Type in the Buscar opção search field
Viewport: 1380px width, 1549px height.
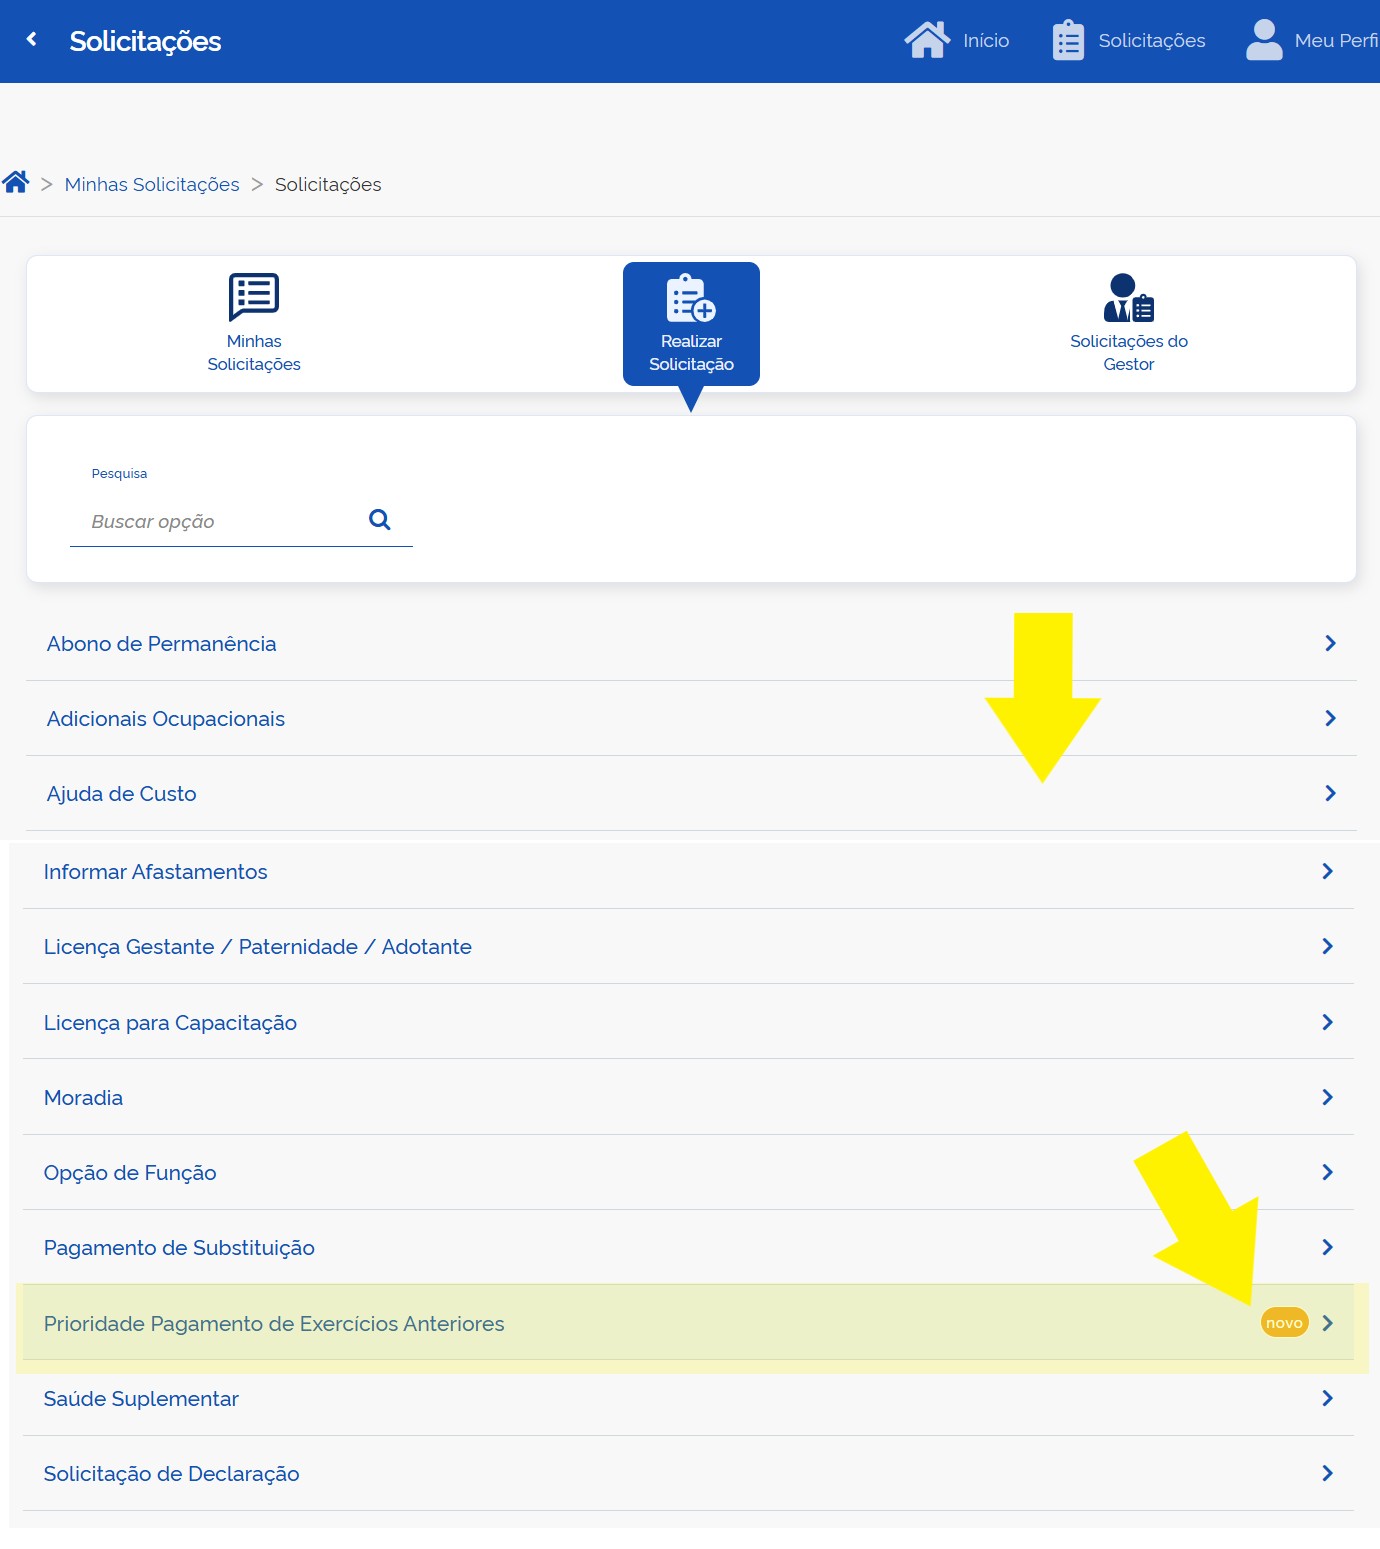pyautogui.click(x=220, y=522)
